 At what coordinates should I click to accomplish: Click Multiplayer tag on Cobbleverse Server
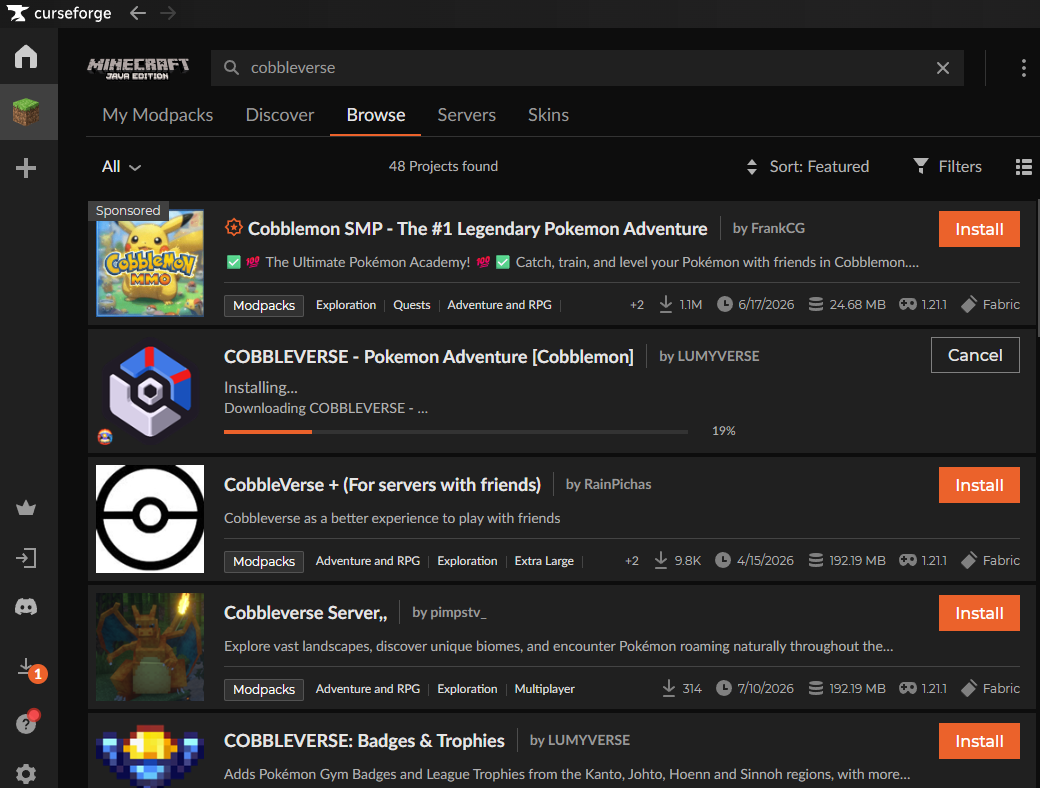pos(545,689)
